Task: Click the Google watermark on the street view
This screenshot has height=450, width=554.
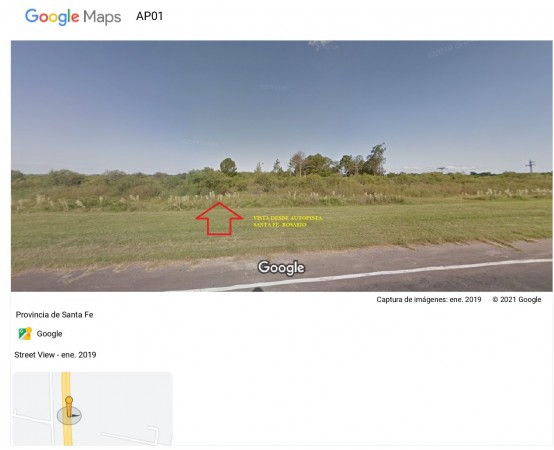Action: pos(281,268)
